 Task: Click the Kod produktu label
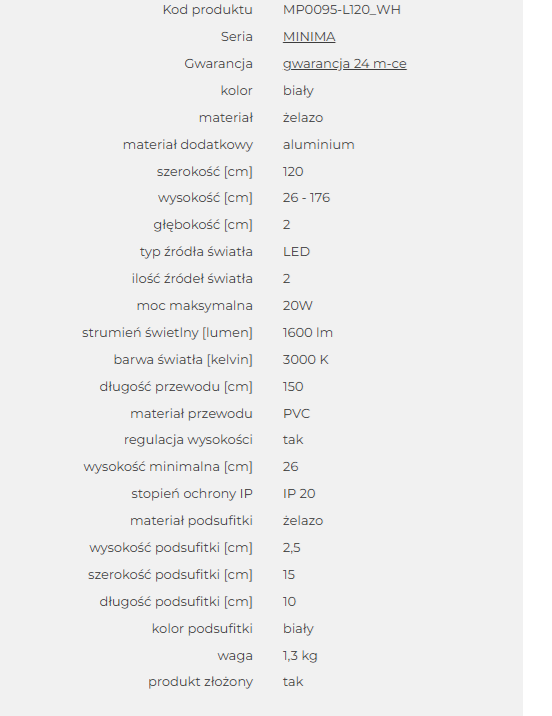tap(208, 10)
